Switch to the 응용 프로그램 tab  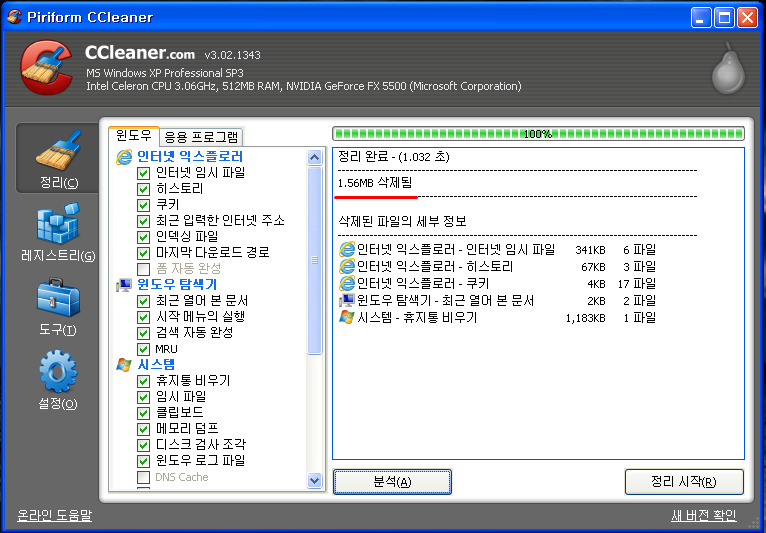click(x=201, y=137)
